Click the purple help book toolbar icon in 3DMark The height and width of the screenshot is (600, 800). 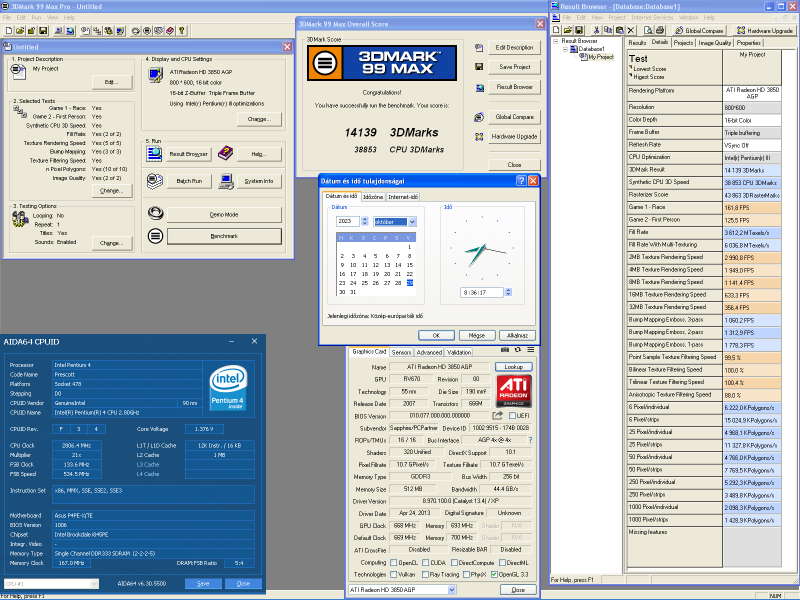coord(170,31)
